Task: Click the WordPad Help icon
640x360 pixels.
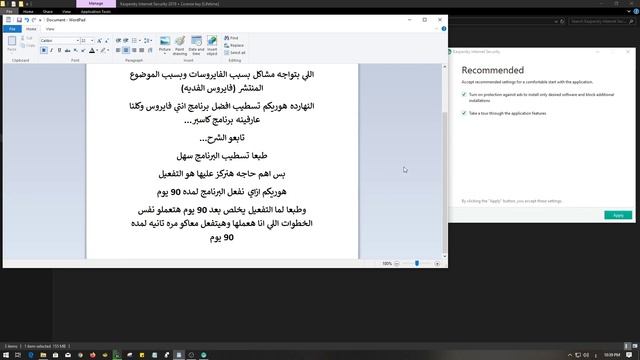Action: tap(444, 29)
